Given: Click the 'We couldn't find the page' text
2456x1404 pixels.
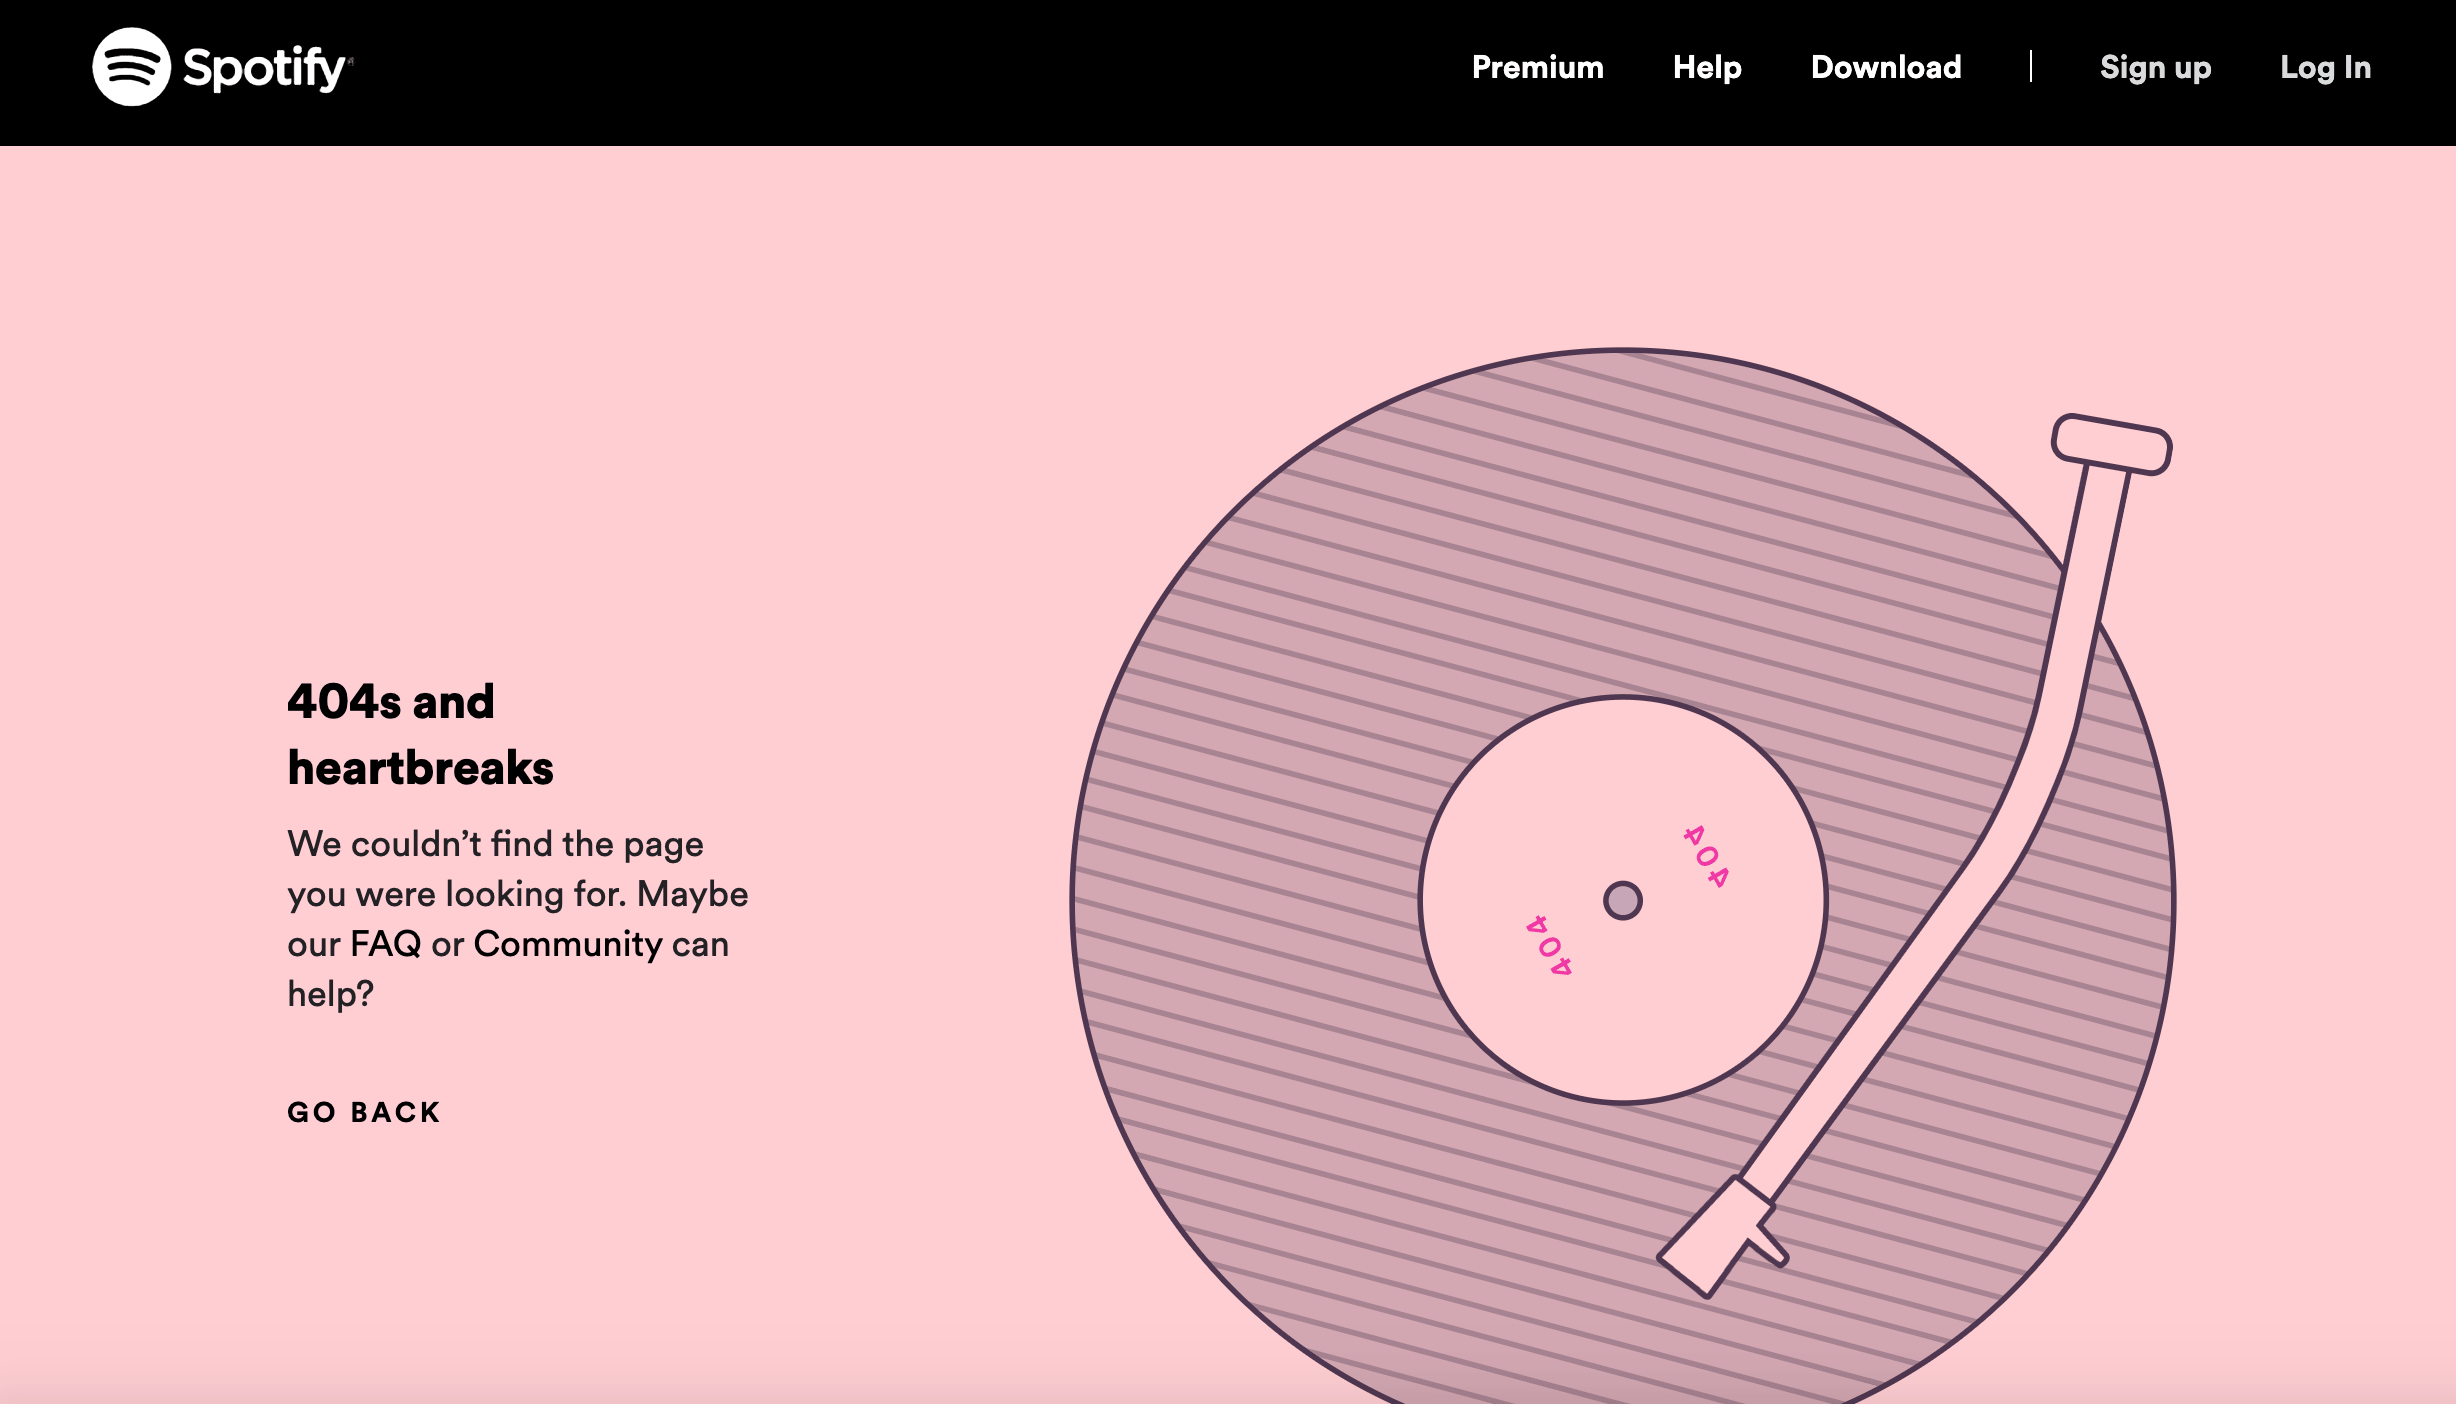Looking at the screenshot, I should point(495,844).
